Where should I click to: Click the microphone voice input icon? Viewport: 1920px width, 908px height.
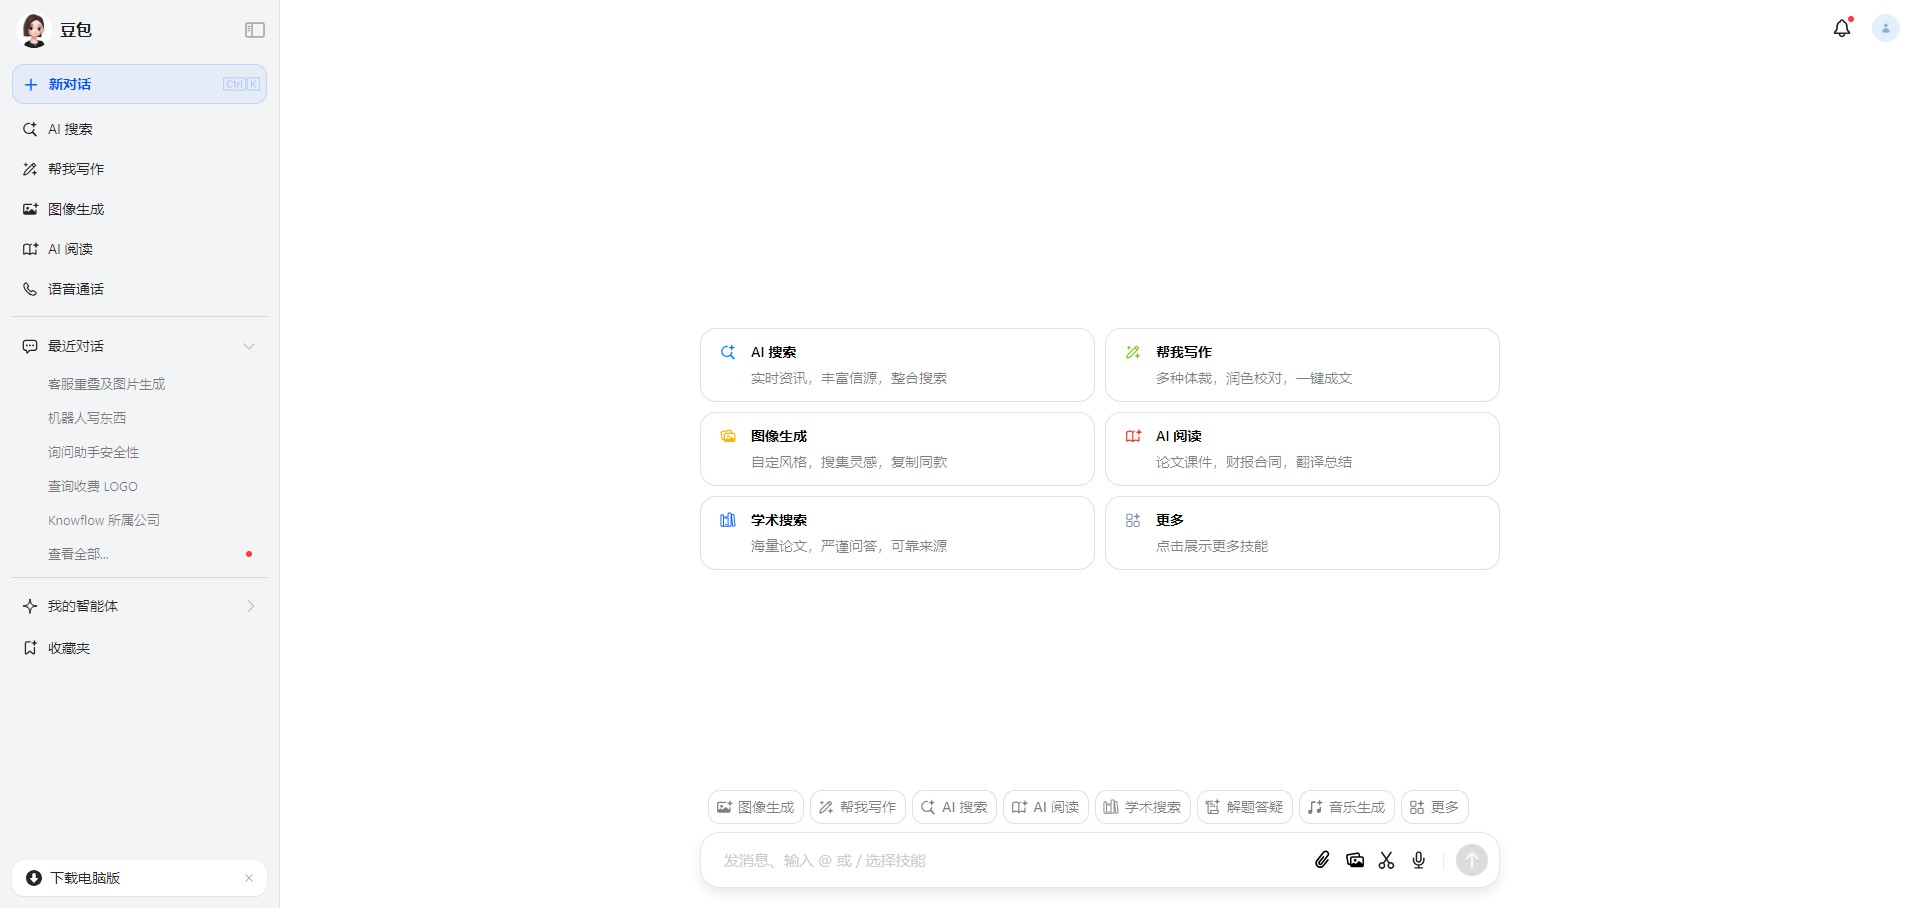1418,860
